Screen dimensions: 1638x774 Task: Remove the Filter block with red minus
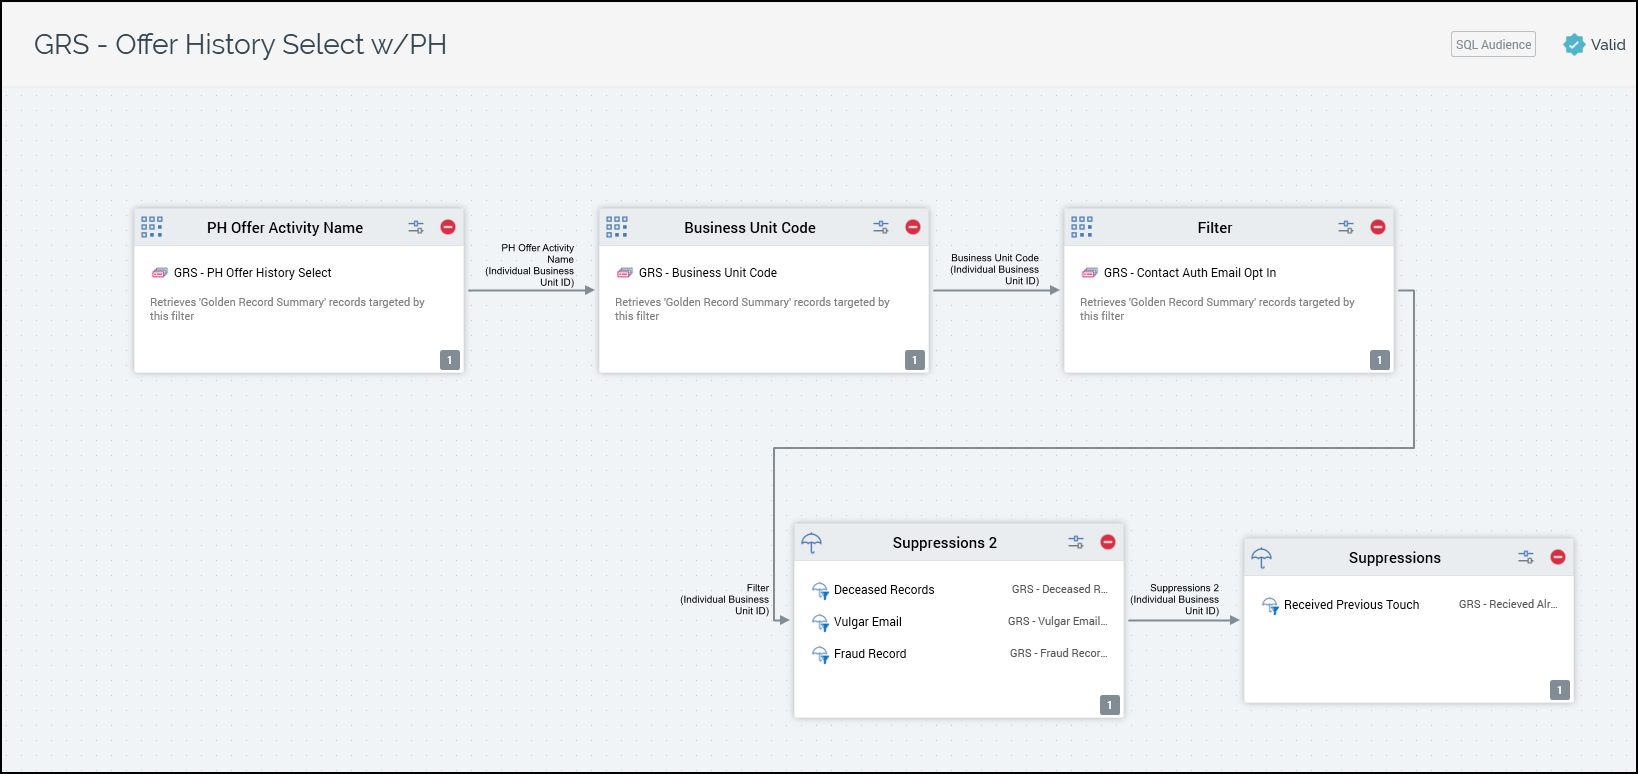(1378, 227)
